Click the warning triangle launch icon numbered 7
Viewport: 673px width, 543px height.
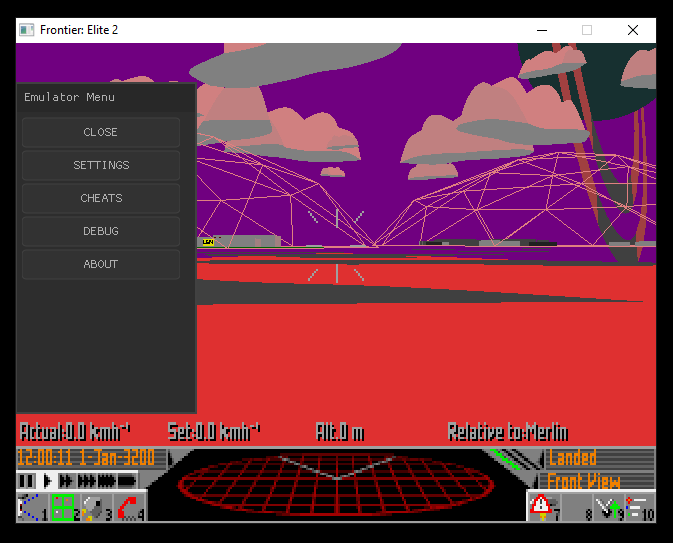[544, 507]
